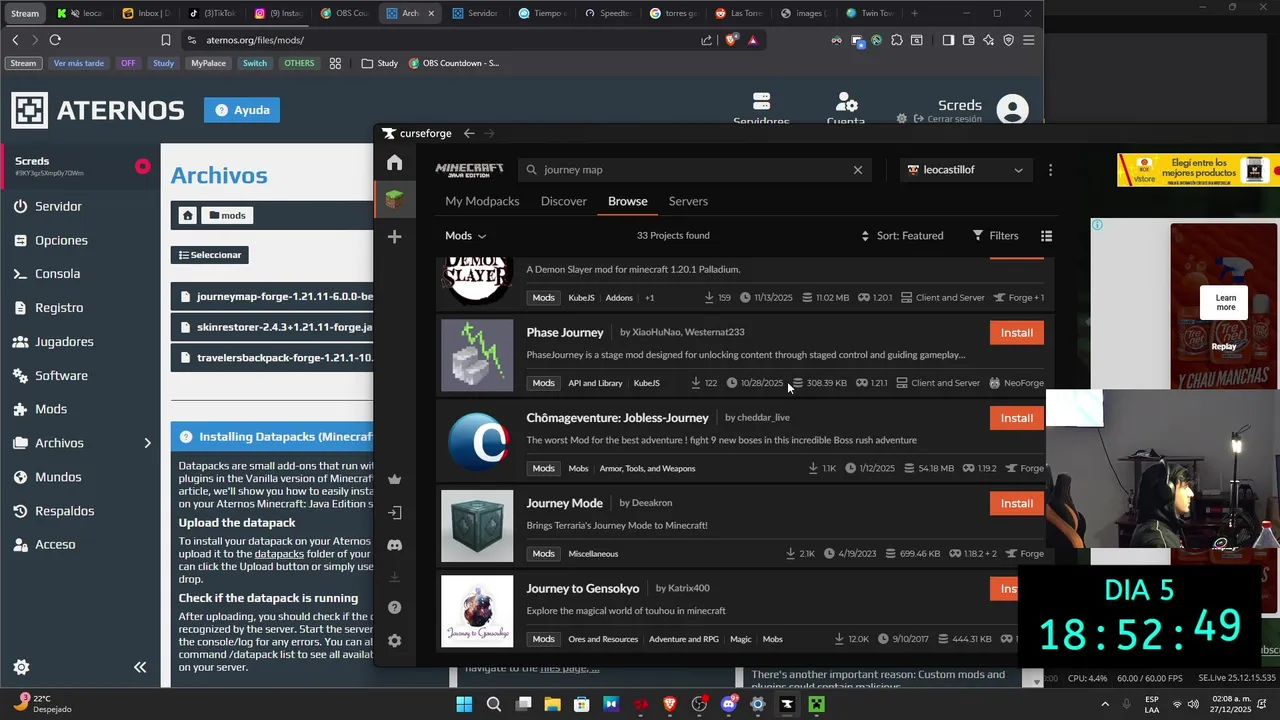Select the Minecraft grass block icon in CurseForge sidebar

395,200
